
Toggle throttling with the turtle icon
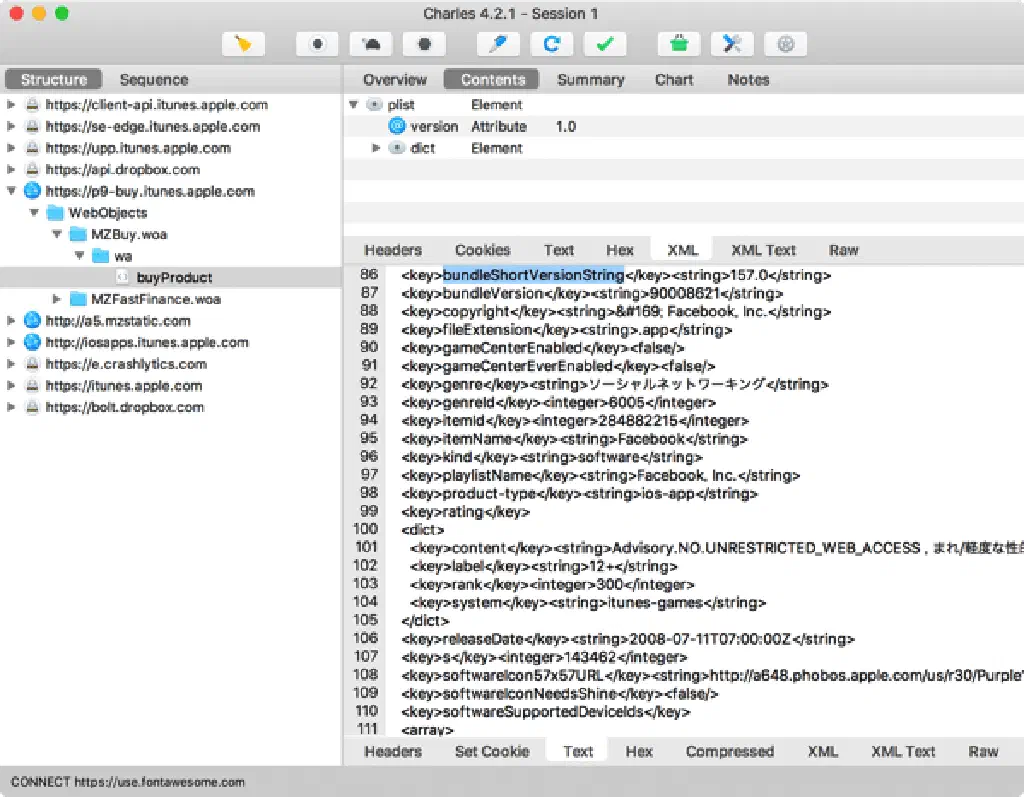click(x=371, y=44)
